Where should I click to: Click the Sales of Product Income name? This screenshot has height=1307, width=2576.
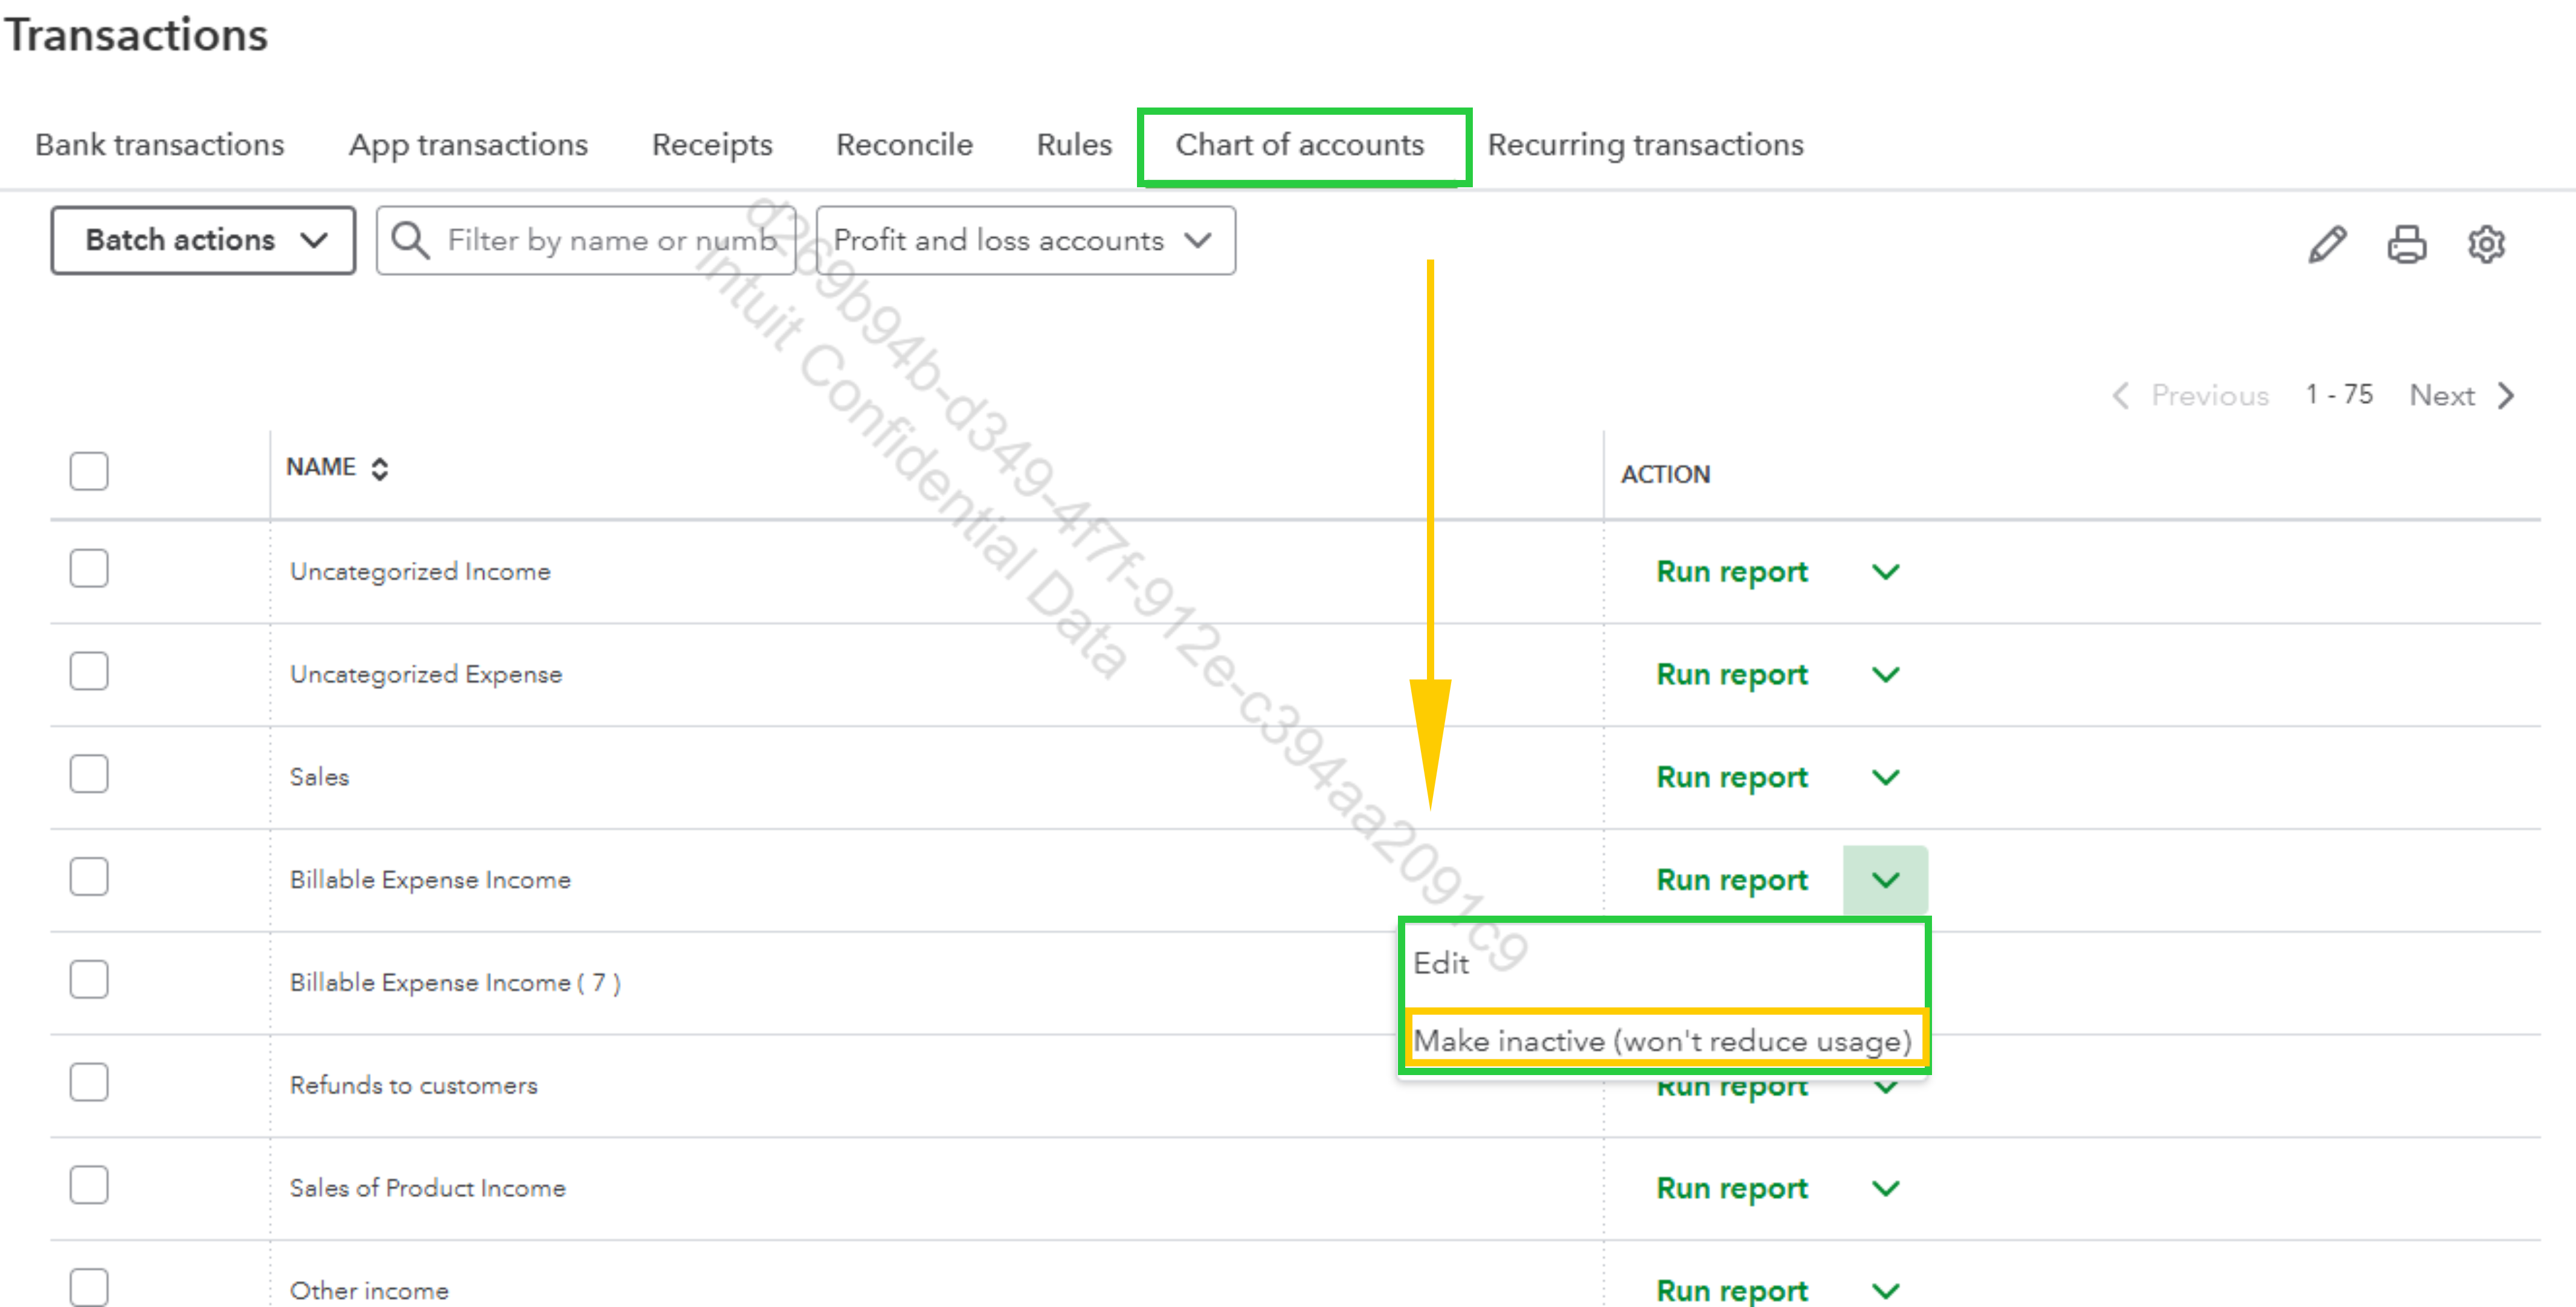point(427,1189)
